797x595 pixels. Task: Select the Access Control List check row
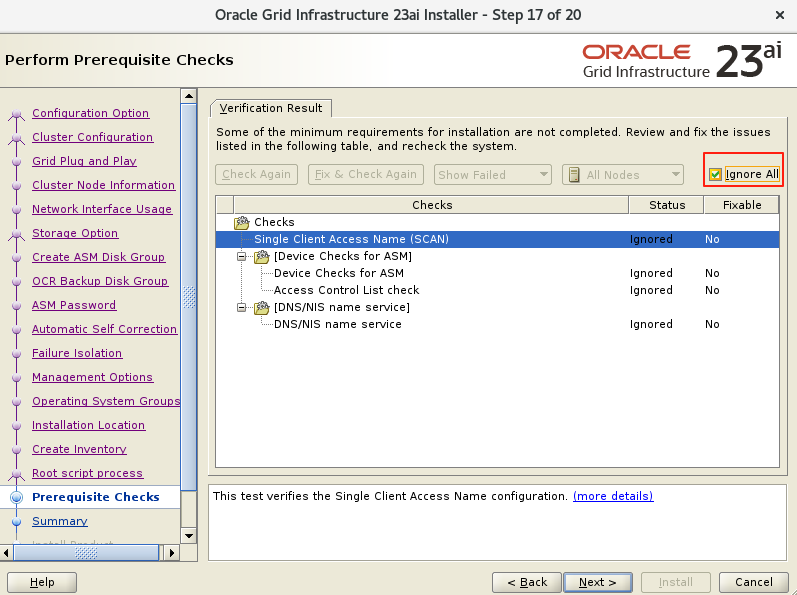(x=497, y=290)
